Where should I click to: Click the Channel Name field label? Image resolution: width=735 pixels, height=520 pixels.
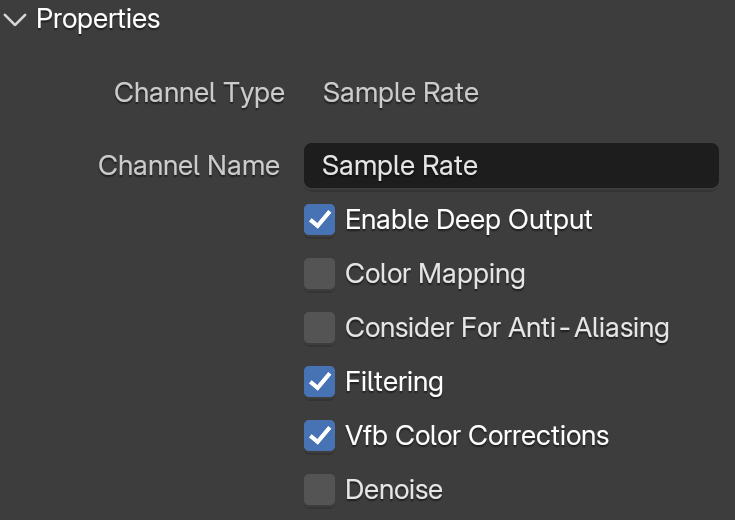click(189, 166)
